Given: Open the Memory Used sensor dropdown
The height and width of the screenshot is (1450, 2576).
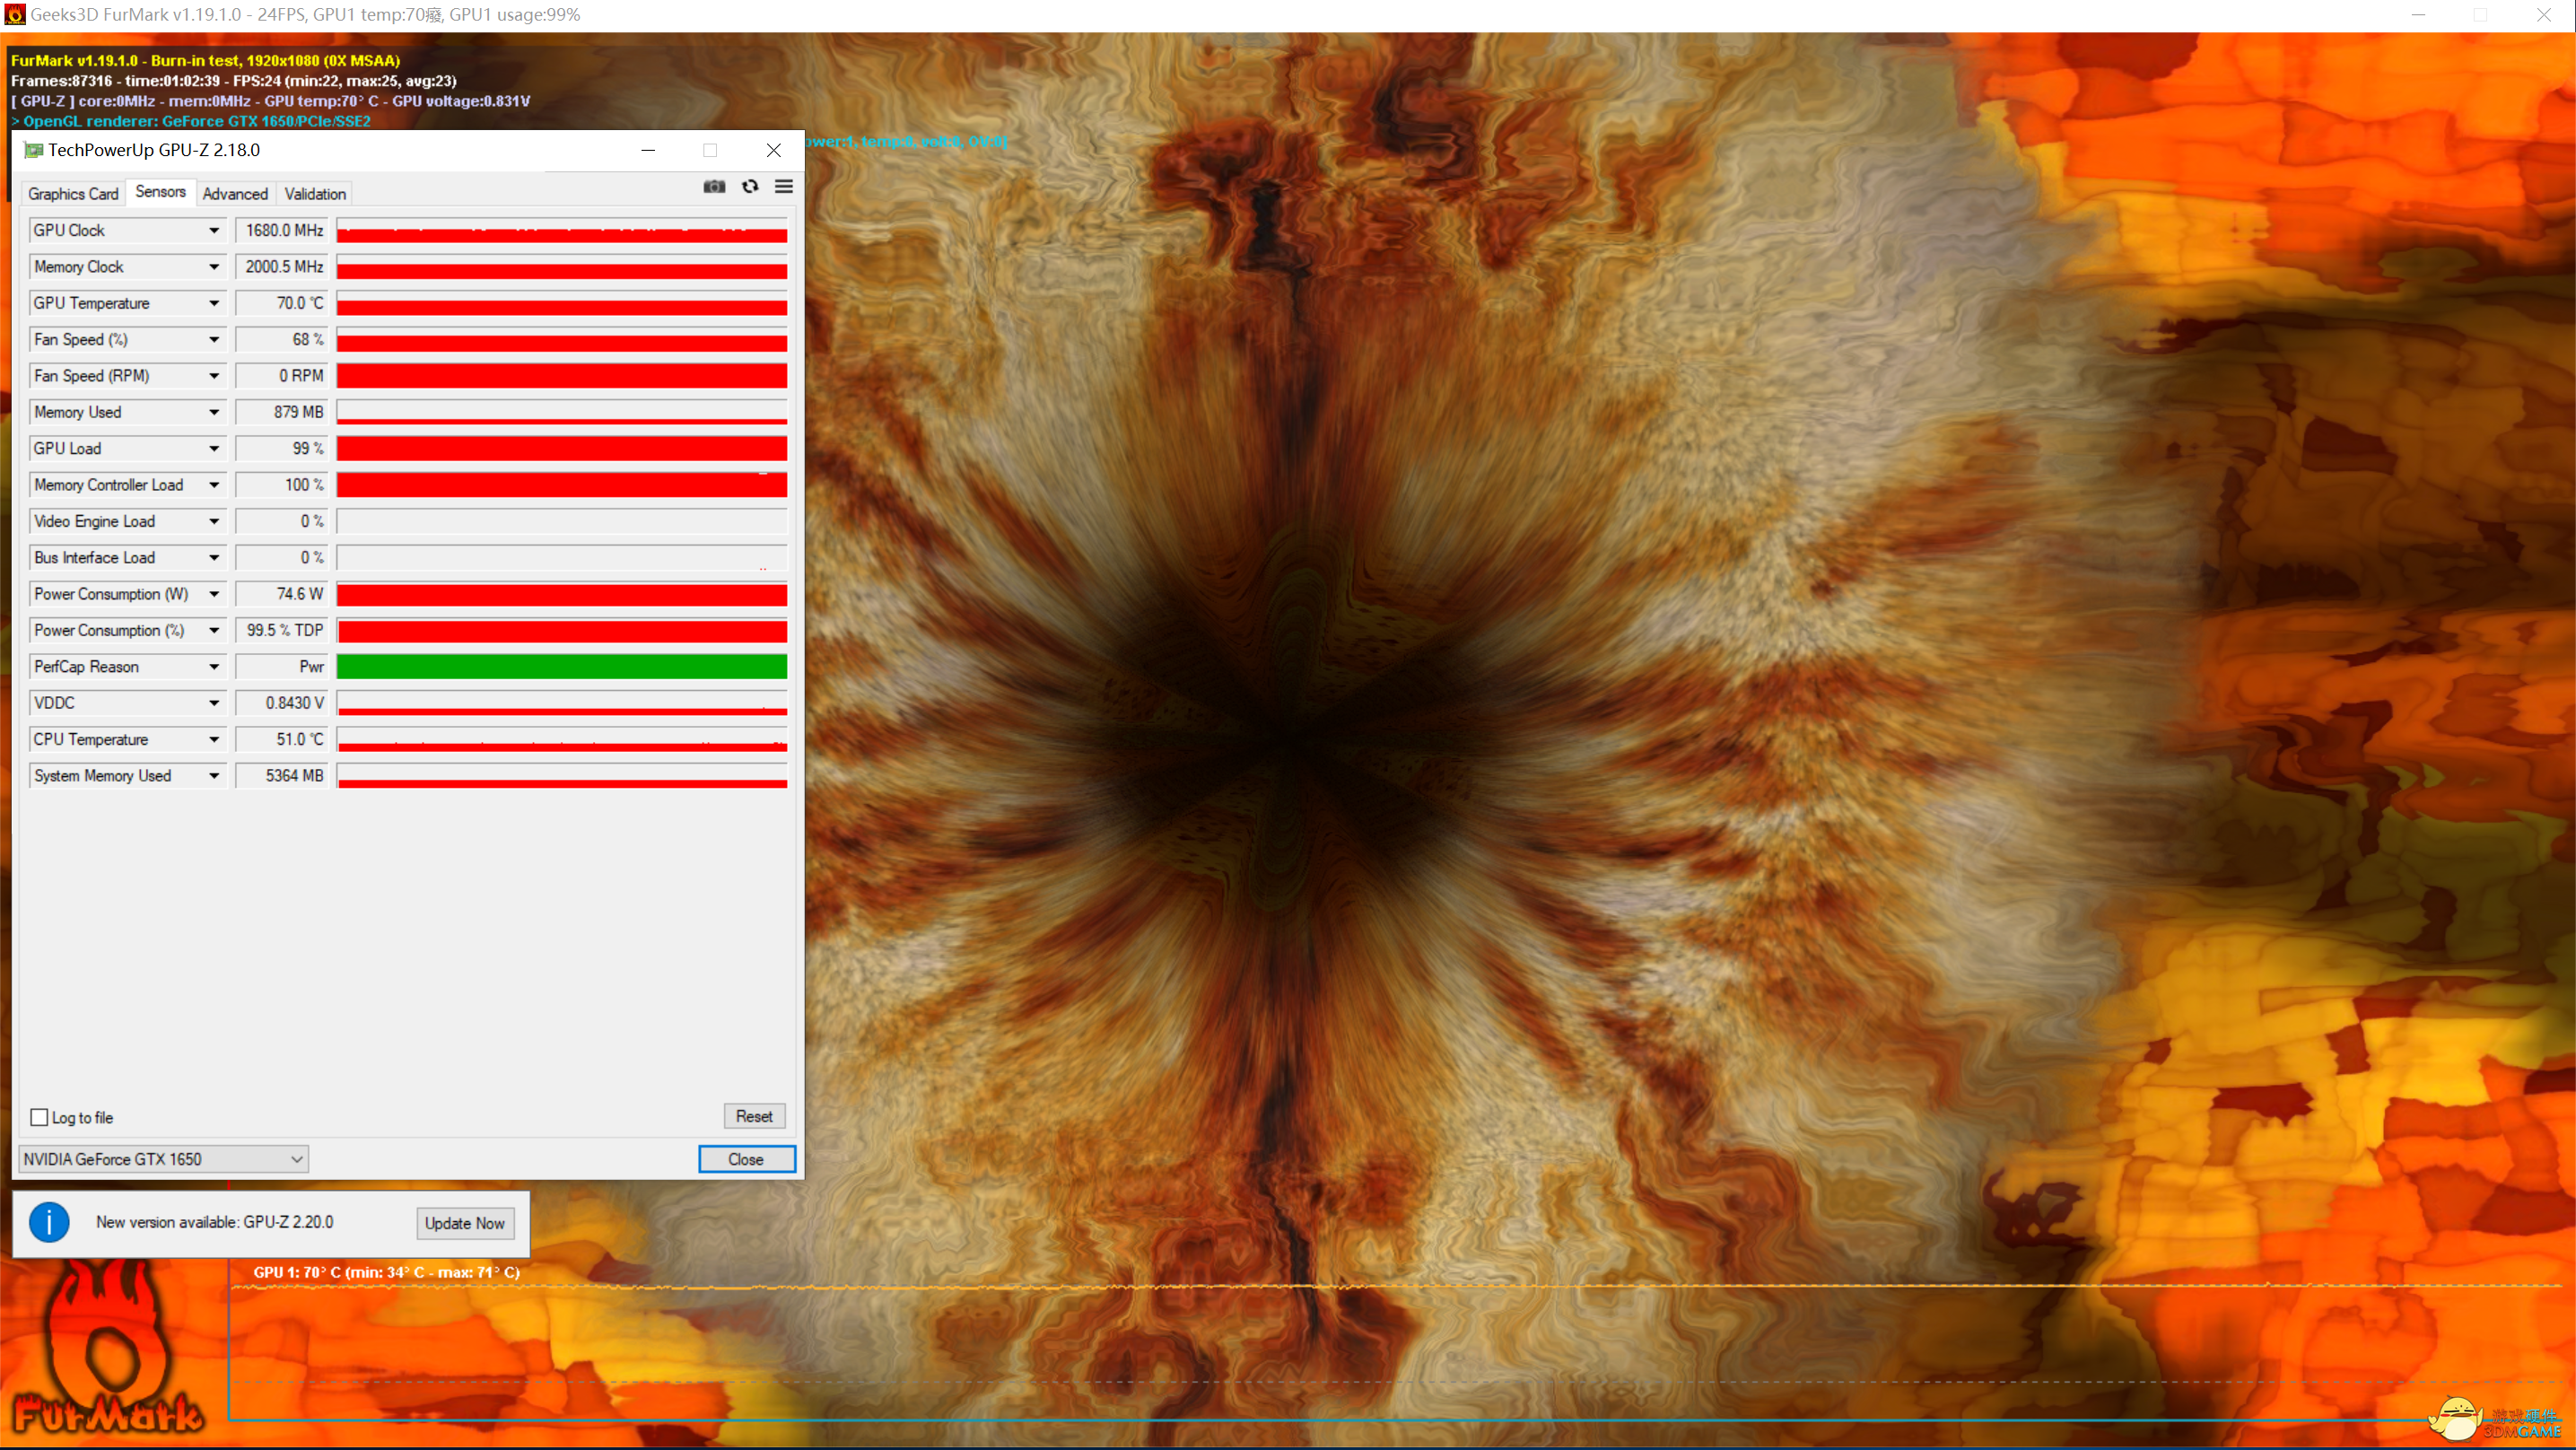Looking at the screenshot, I should tap(214, 412).
